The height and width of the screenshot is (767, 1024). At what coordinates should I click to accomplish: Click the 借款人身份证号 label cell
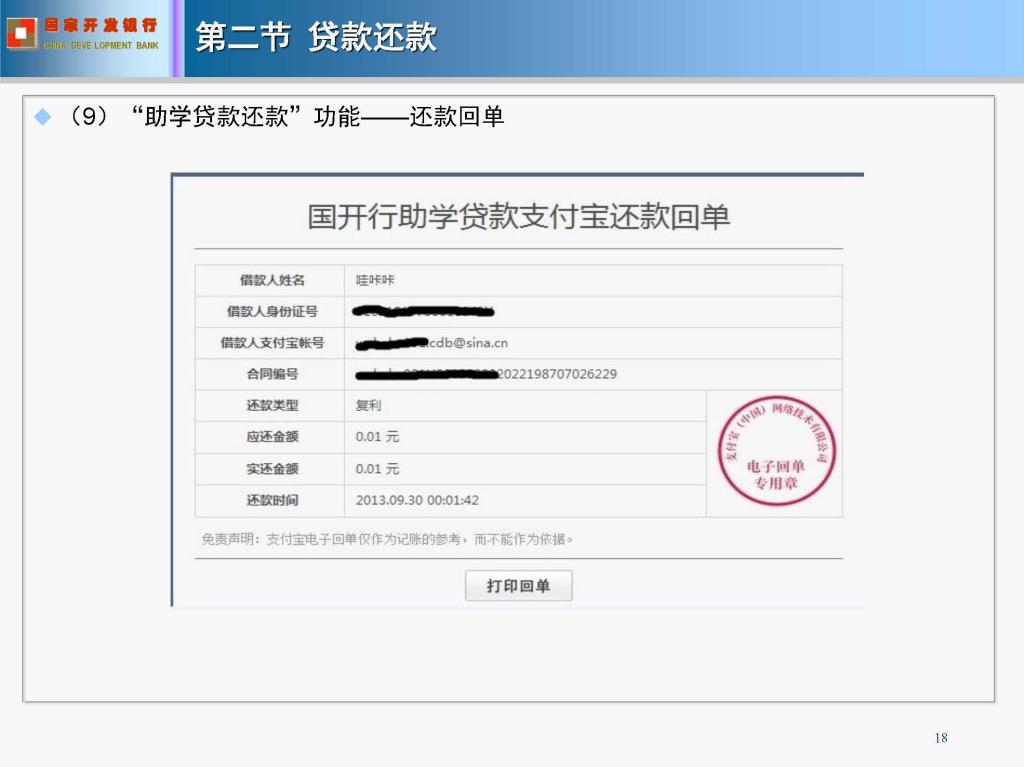click(x=270, y=312)
